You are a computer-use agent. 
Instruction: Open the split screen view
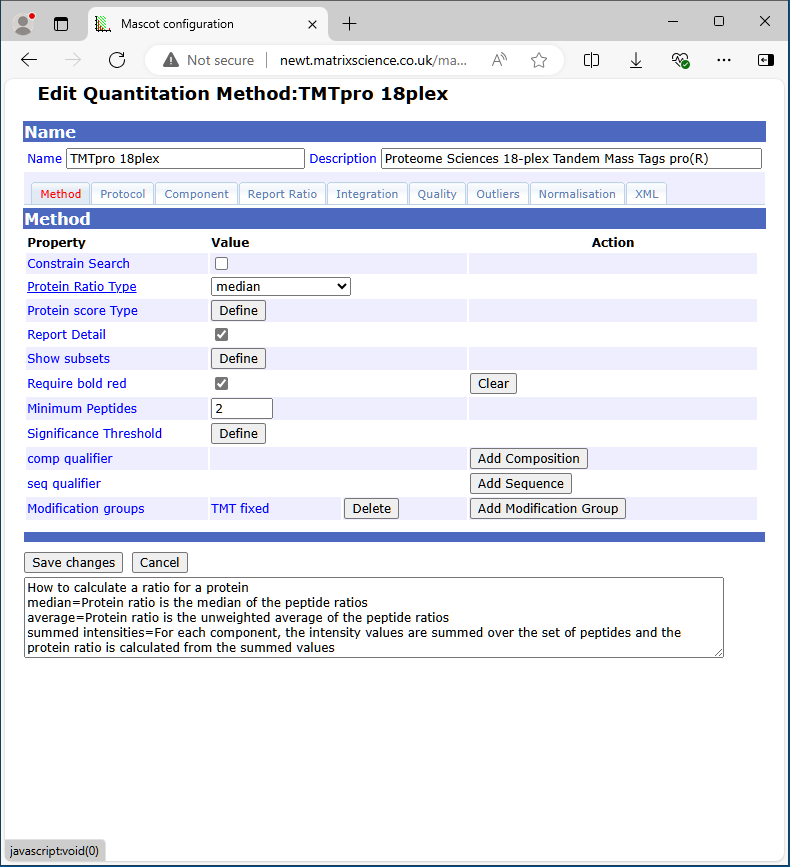point(592,60)
